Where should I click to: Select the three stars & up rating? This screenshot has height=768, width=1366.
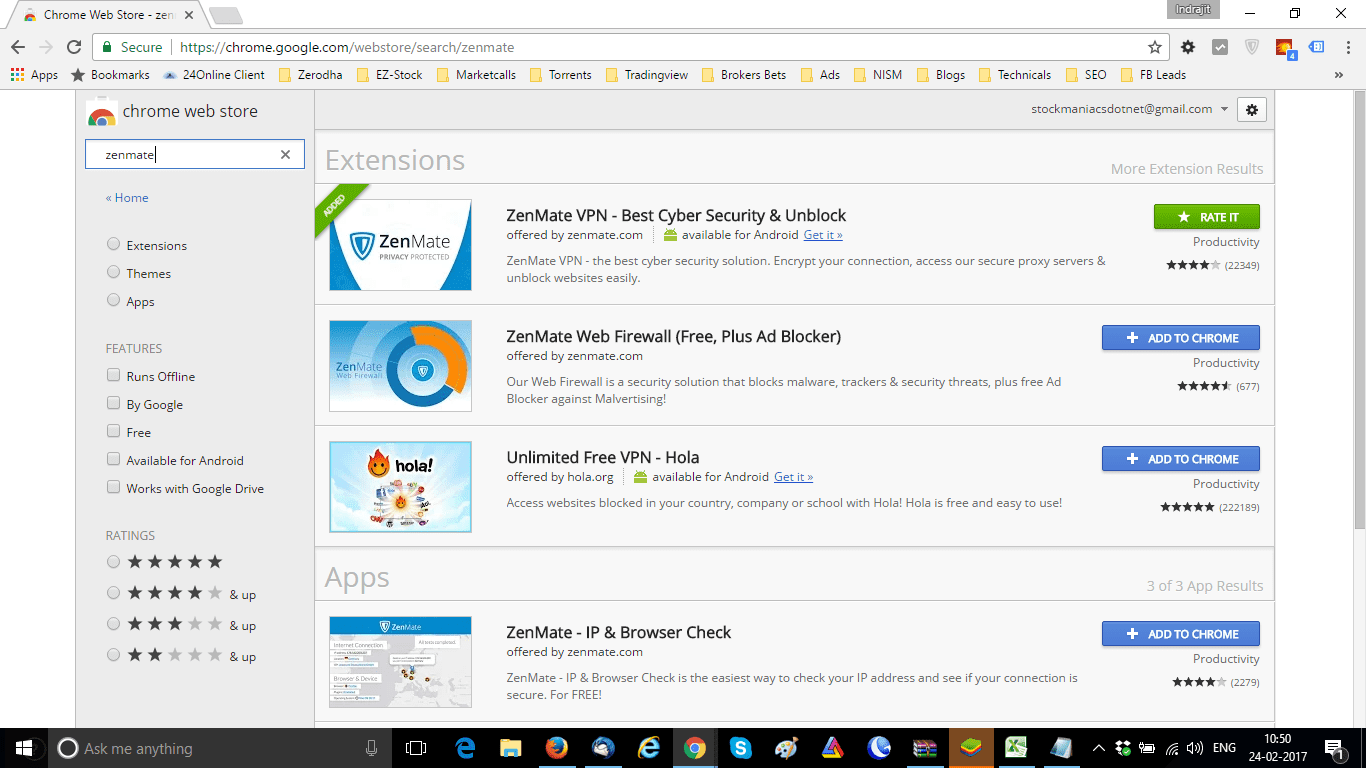click(x=114, y=624)
